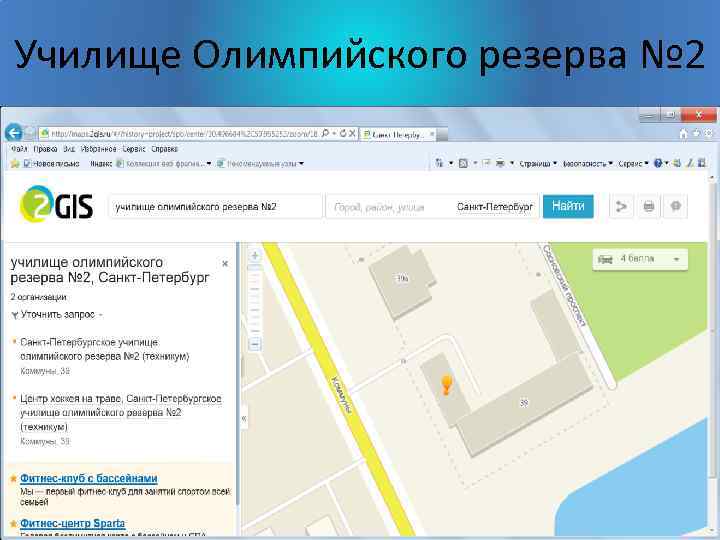Viewport: 720px width, 540px height.
Task: Click the Найти search button
Action: [568, 206]
